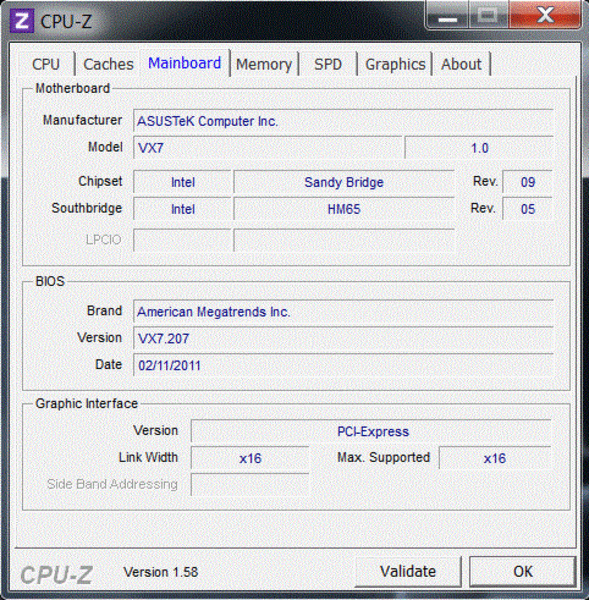
Task: Click the BIOS Brand American Megatrends field
Action: [343, 311]
